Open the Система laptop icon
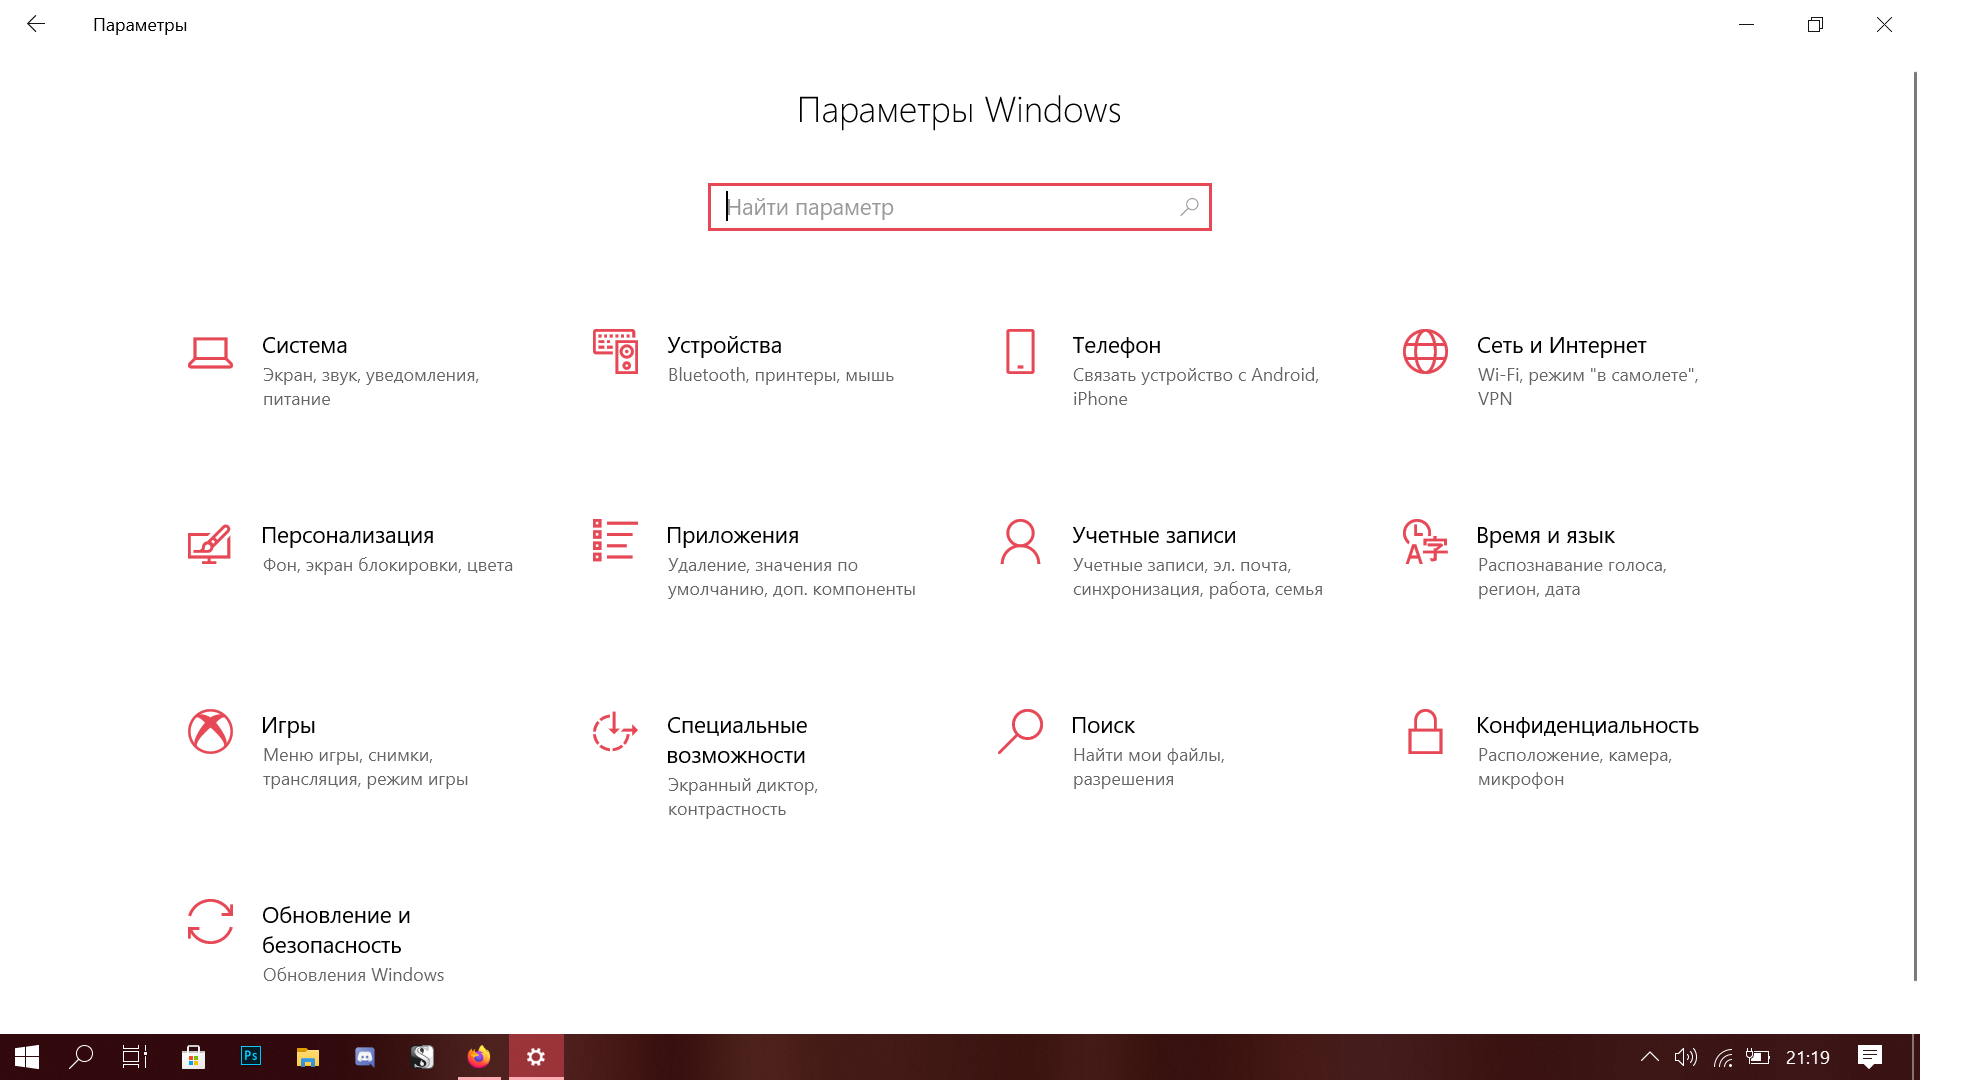Viewport: 1966px width, 1080px height. [210, 352]
